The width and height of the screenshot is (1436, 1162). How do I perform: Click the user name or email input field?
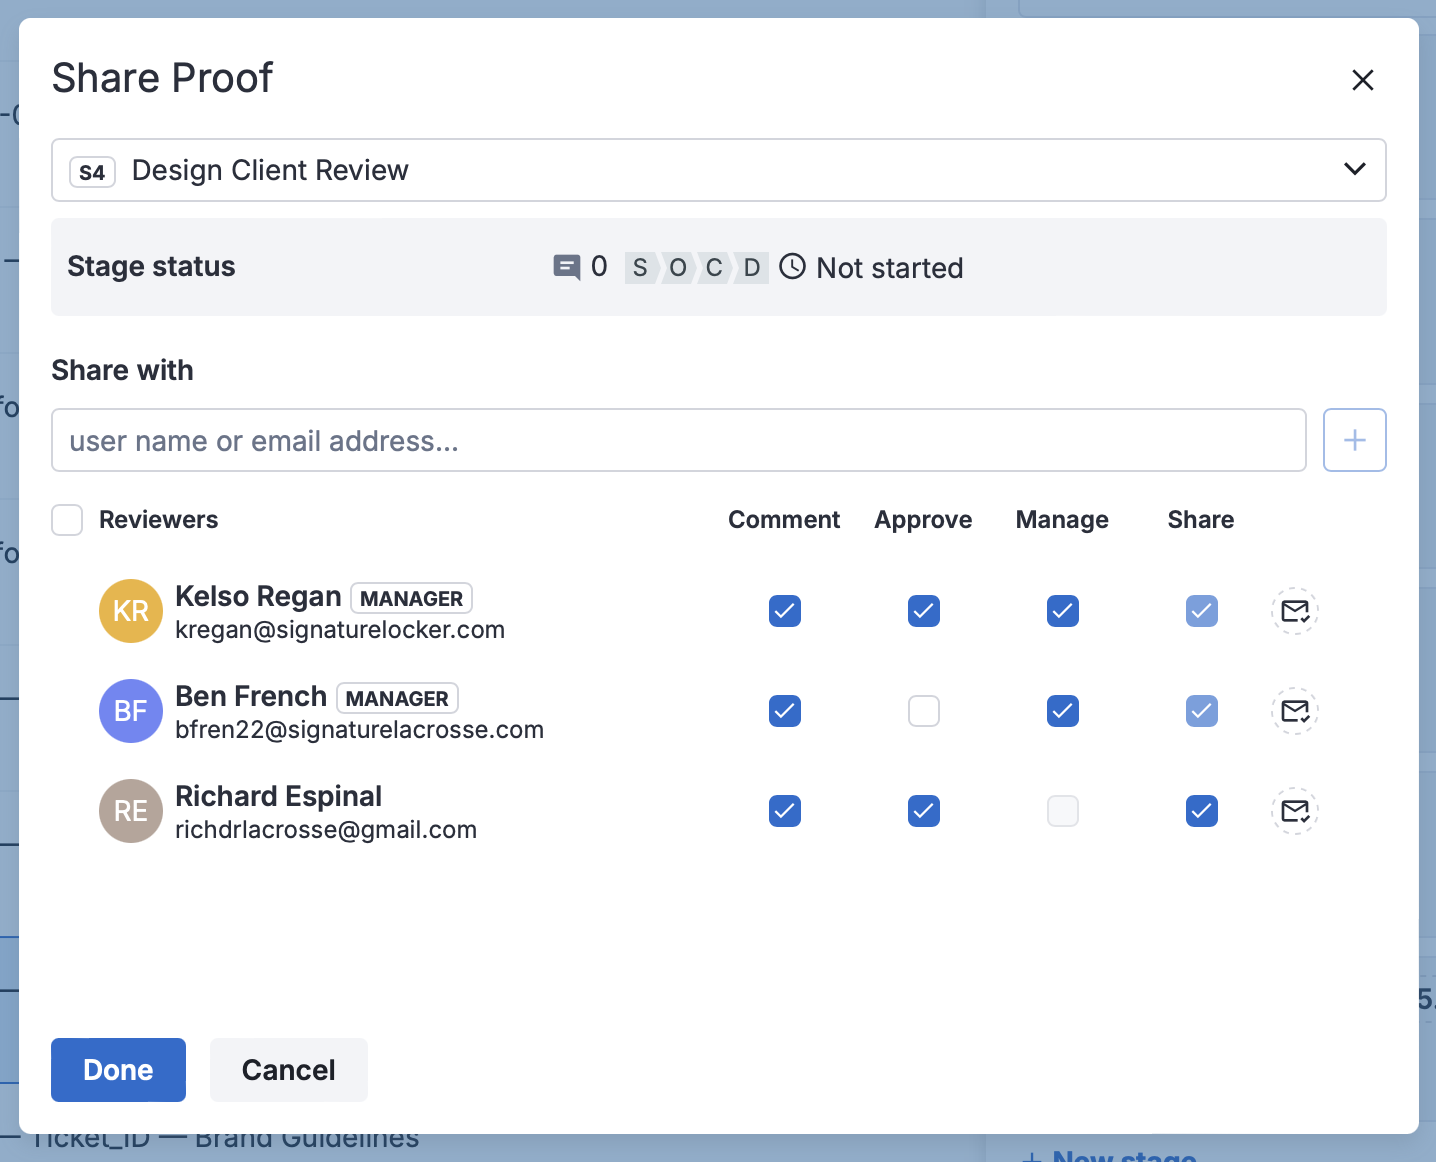pos(678,440)
